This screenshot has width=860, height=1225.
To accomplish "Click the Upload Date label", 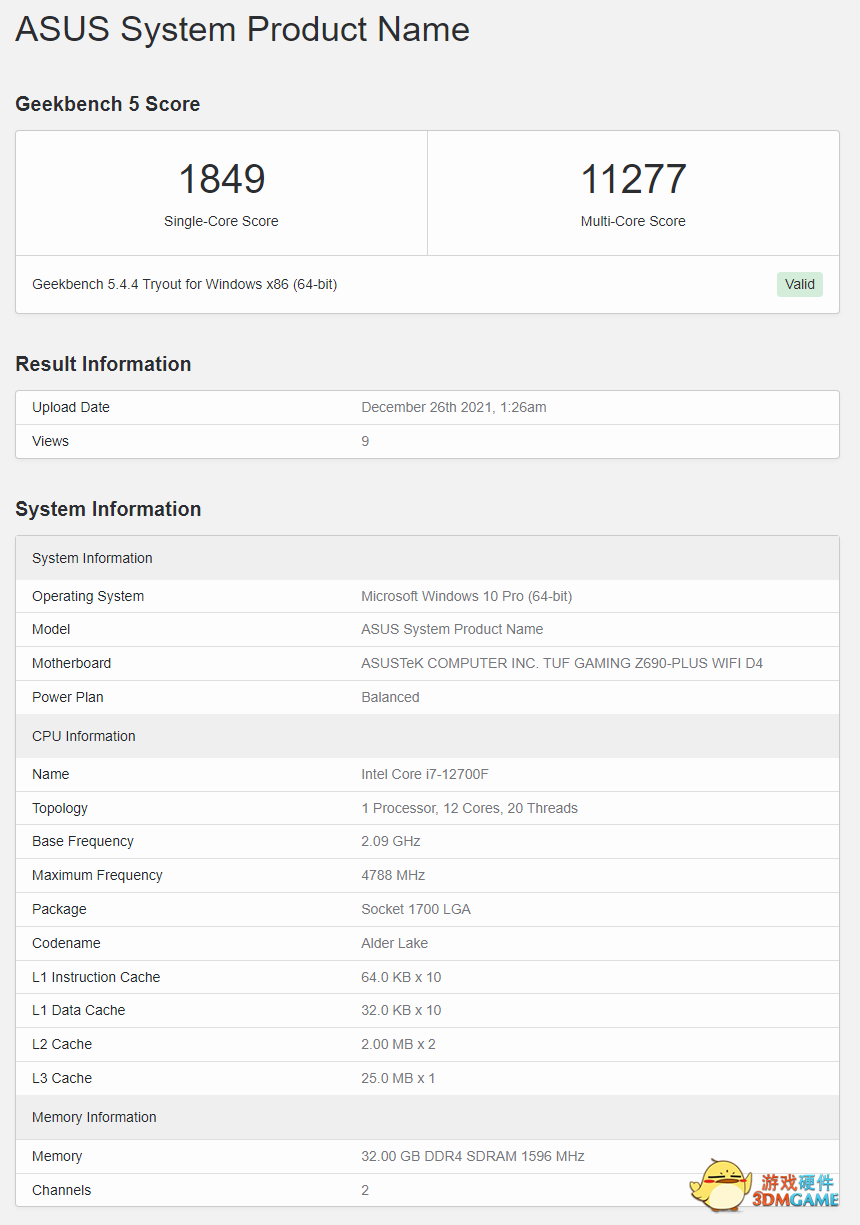I will (x=71, y=407).
